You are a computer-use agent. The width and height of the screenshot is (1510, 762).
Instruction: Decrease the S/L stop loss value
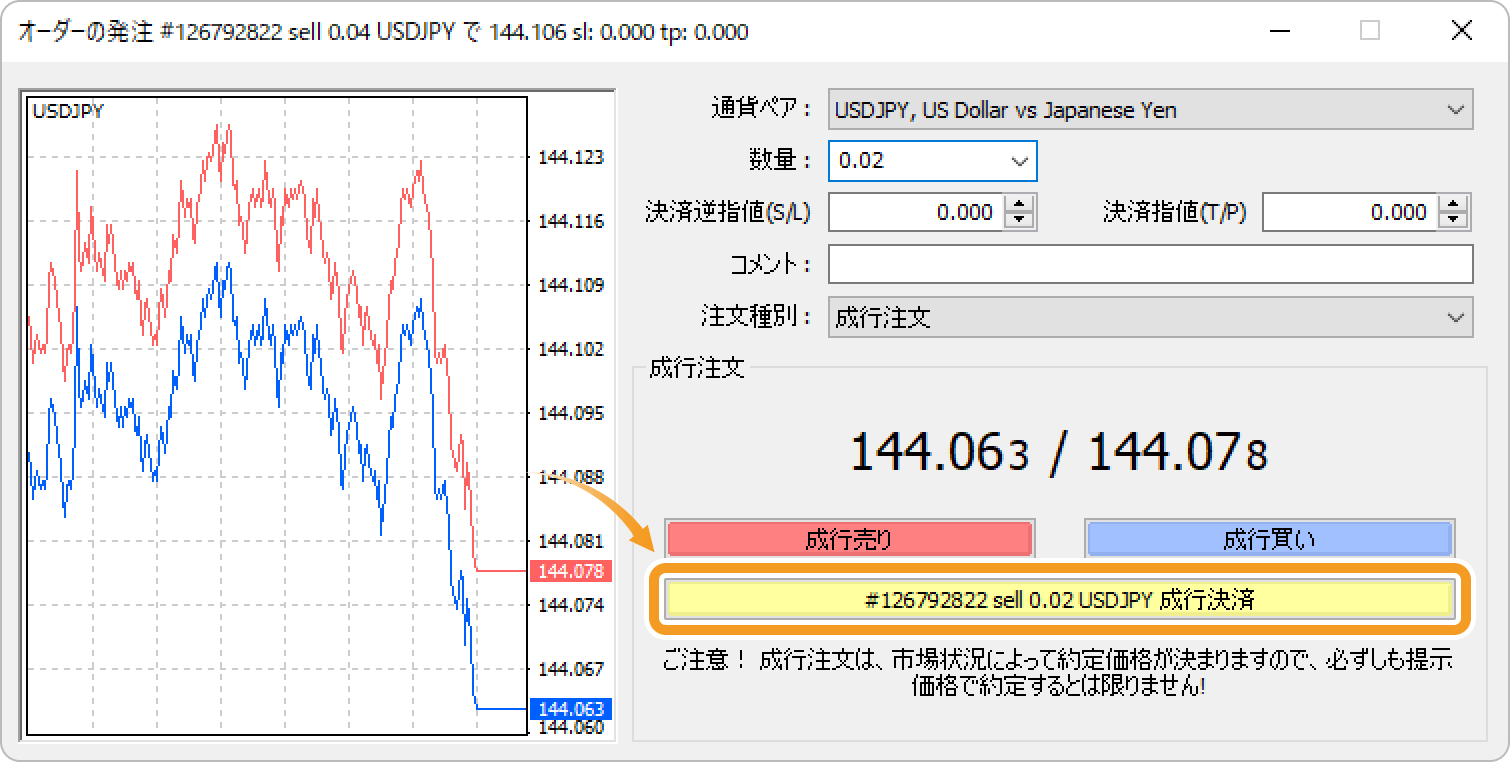[1019, 221]
